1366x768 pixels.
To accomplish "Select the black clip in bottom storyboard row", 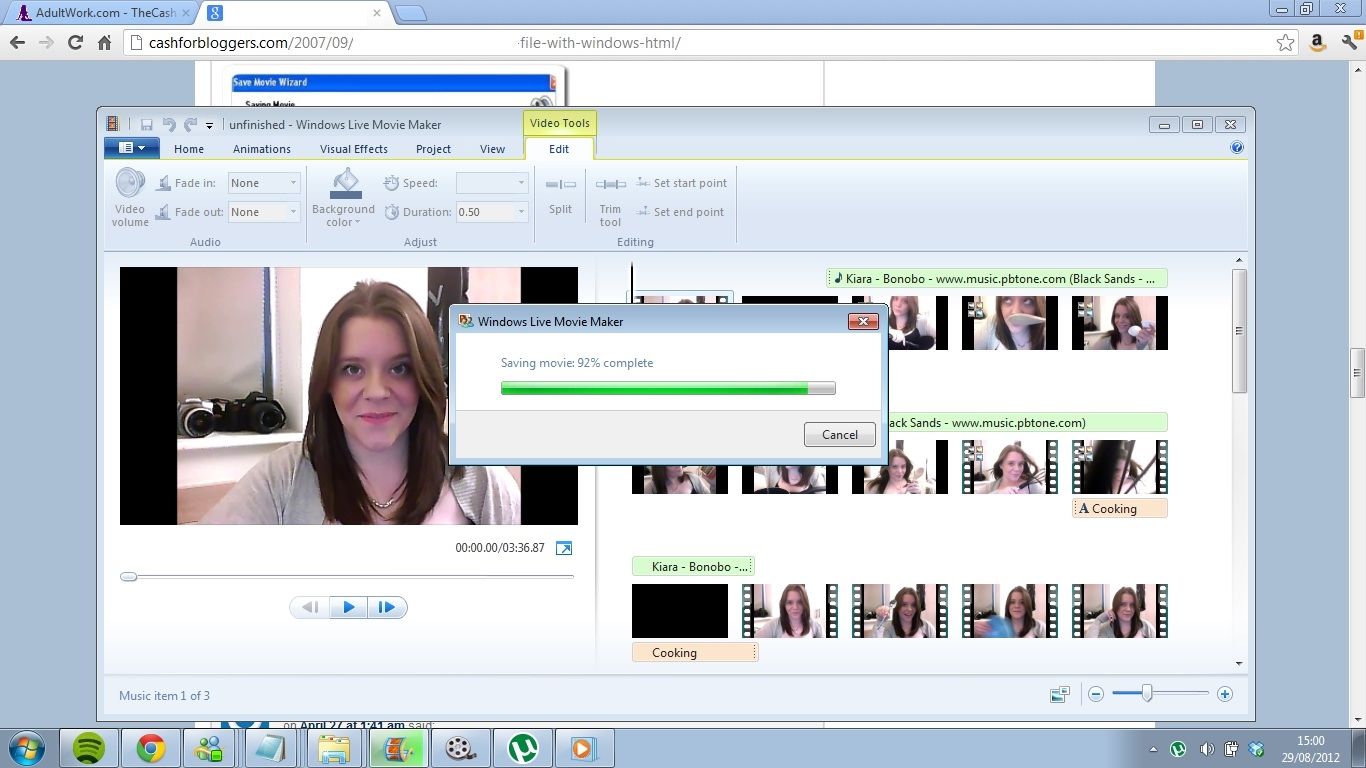I will click(680, 611).
